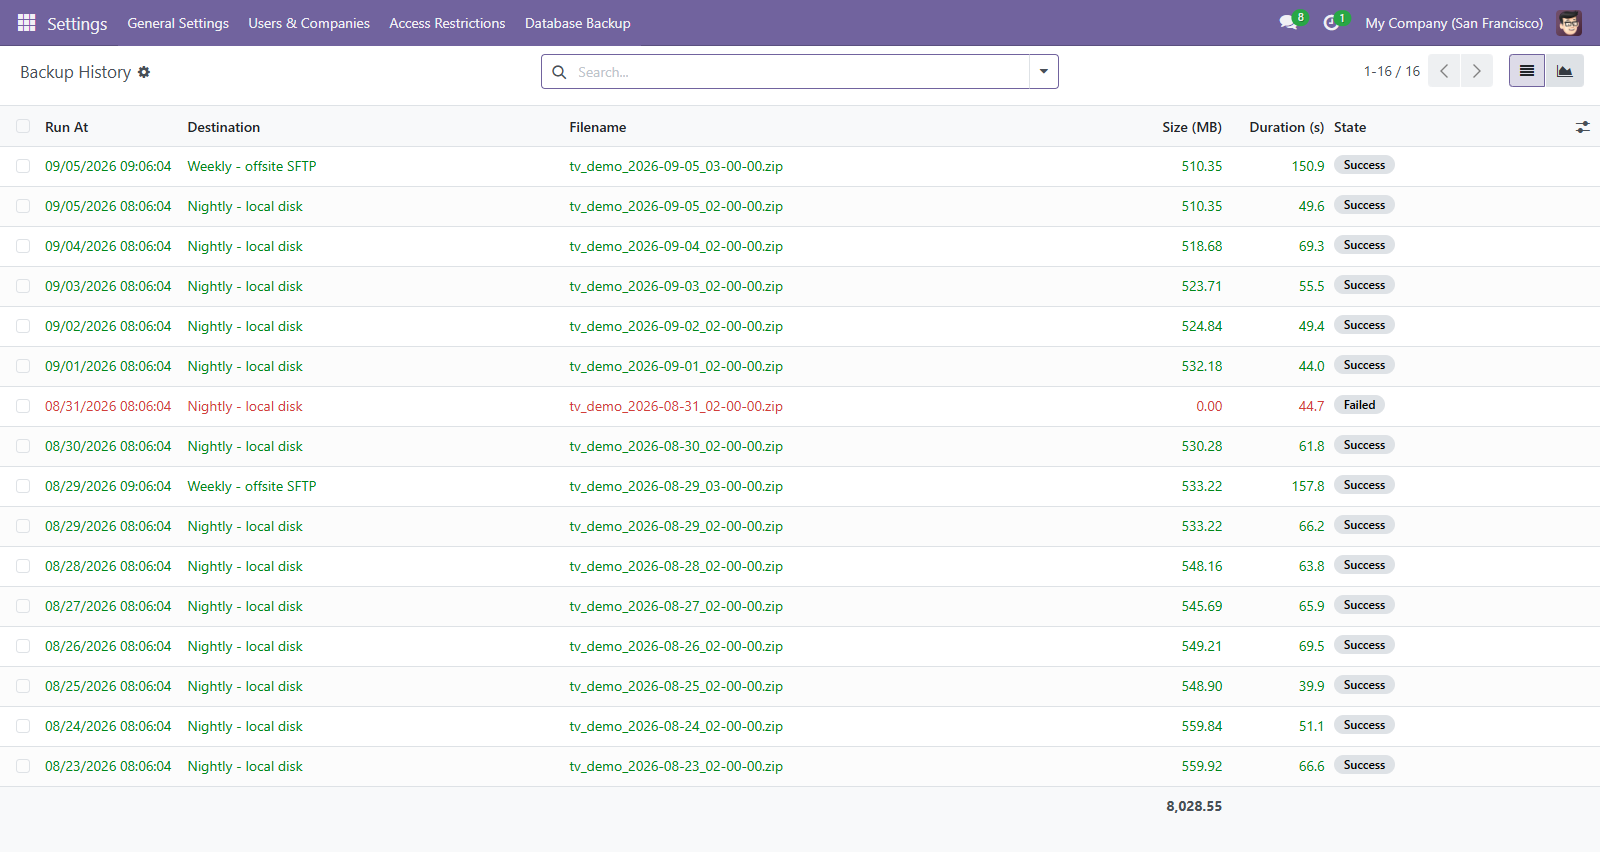Tick the select-all header checkbox

[23, 126]
